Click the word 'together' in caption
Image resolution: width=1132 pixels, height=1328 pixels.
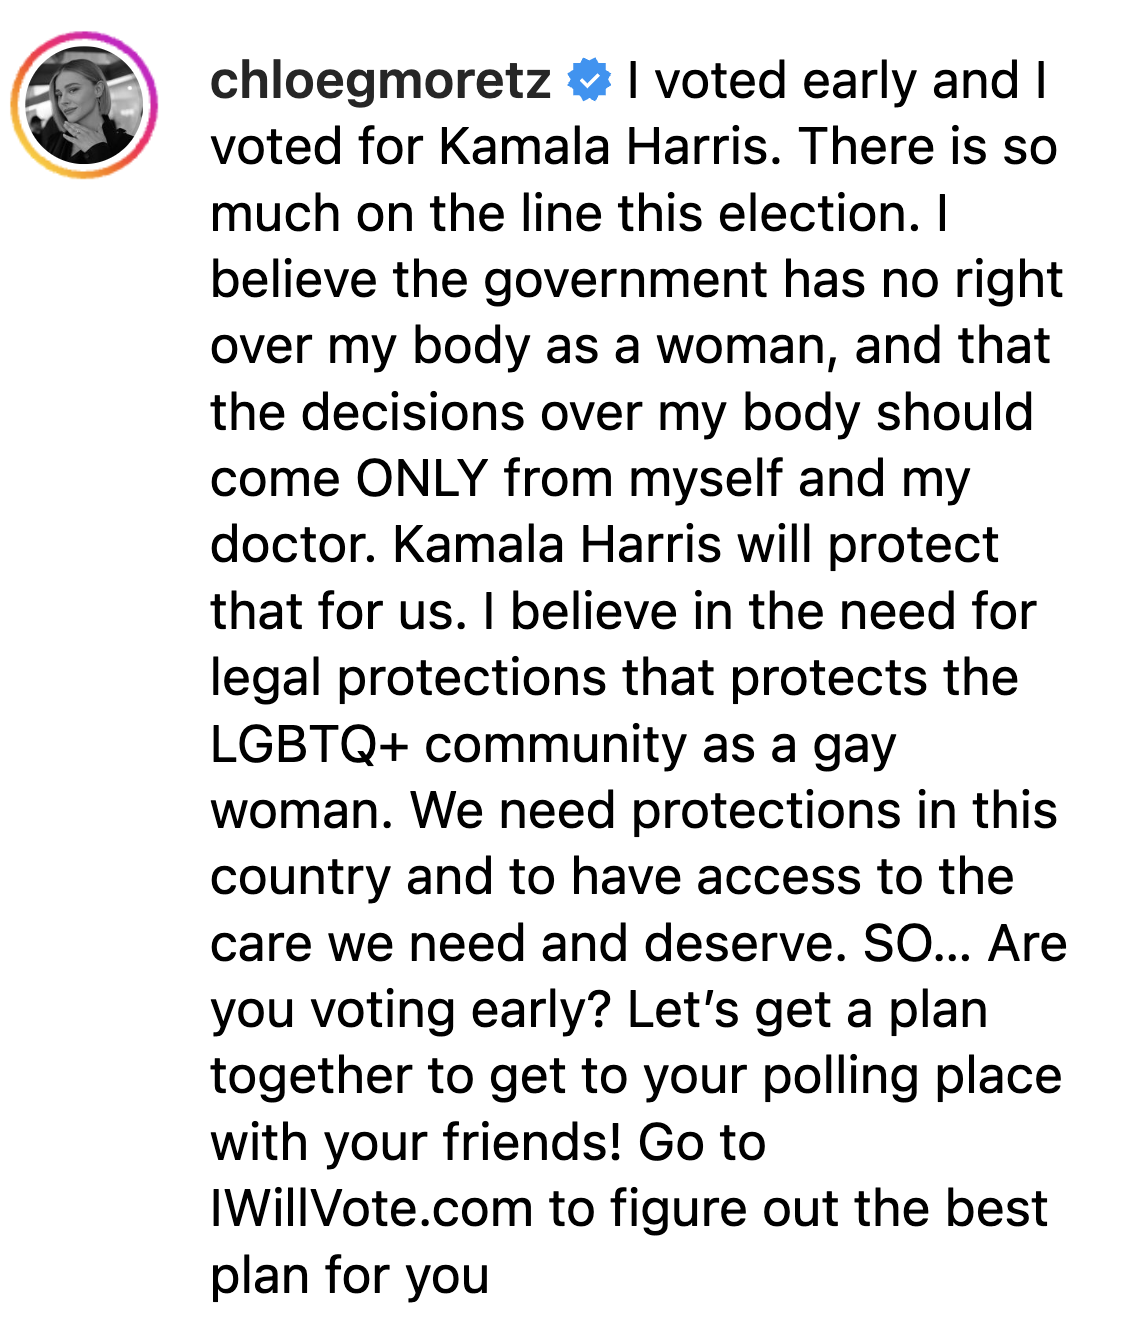pyautogui.click(x=311, y=1077)
